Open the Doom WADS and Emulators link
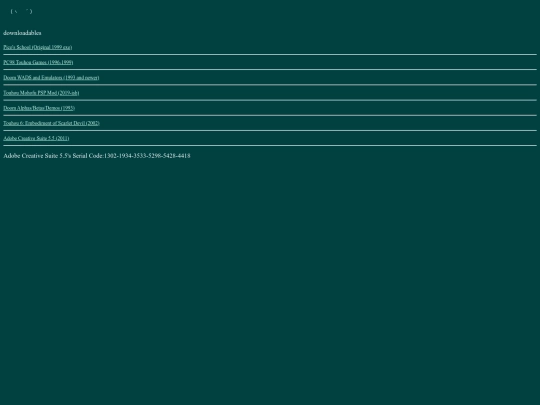This screenshot has height=405, width=540. 51,77
